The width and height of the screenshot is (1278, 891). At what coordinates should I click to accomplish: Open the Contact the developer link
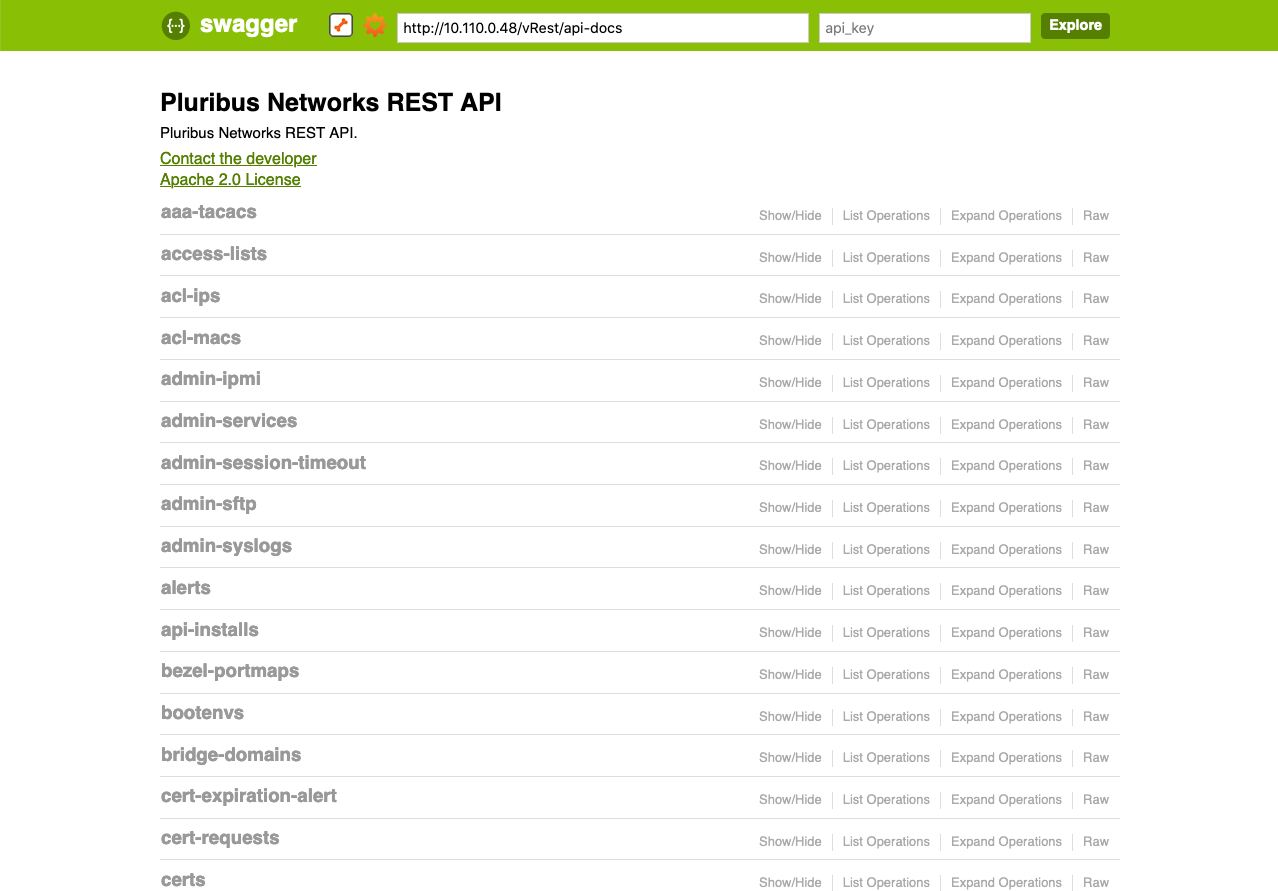point(238,158)
